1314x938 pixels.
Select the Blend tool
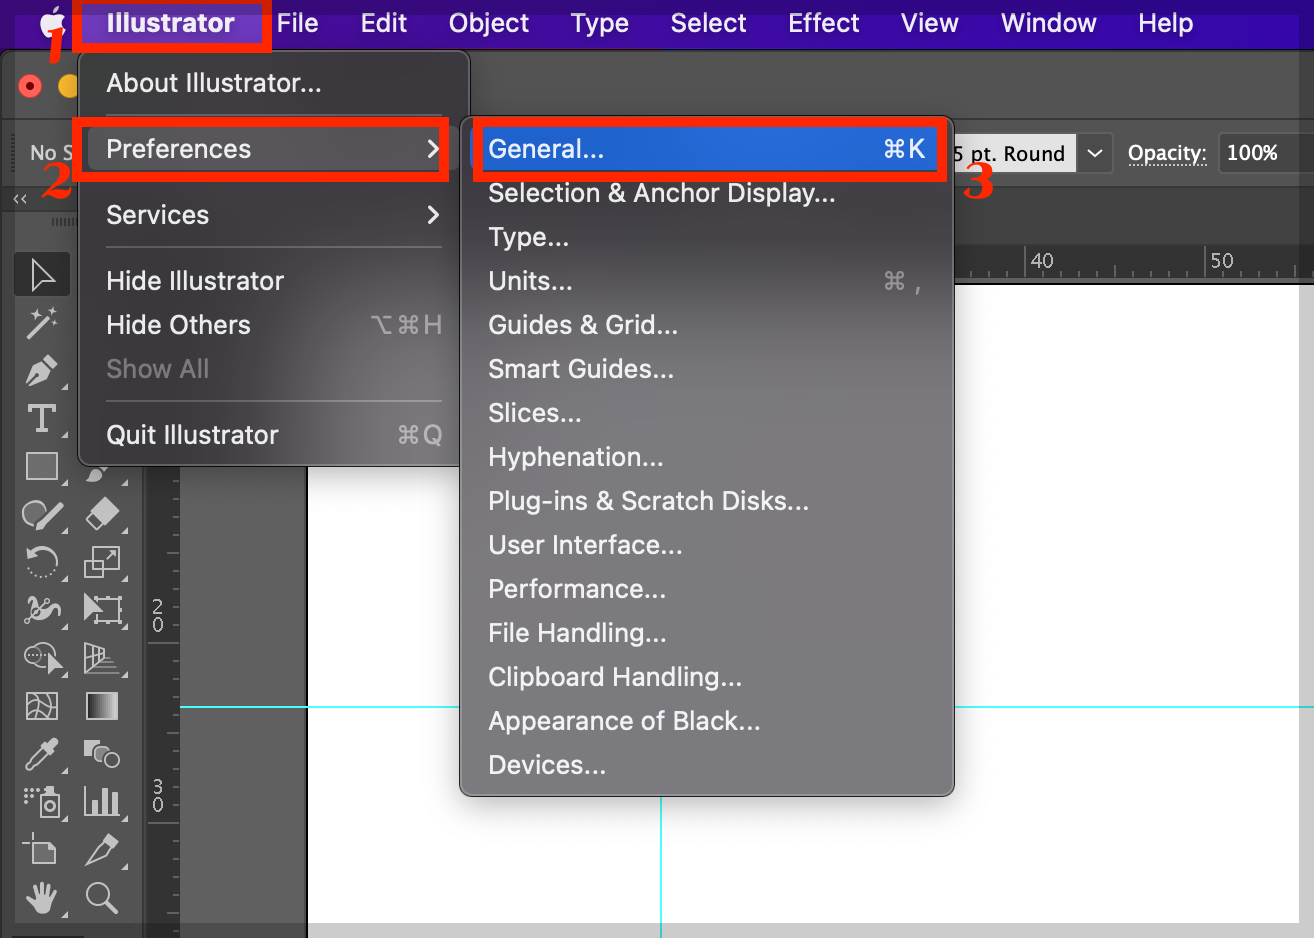(x=102, y=754)
